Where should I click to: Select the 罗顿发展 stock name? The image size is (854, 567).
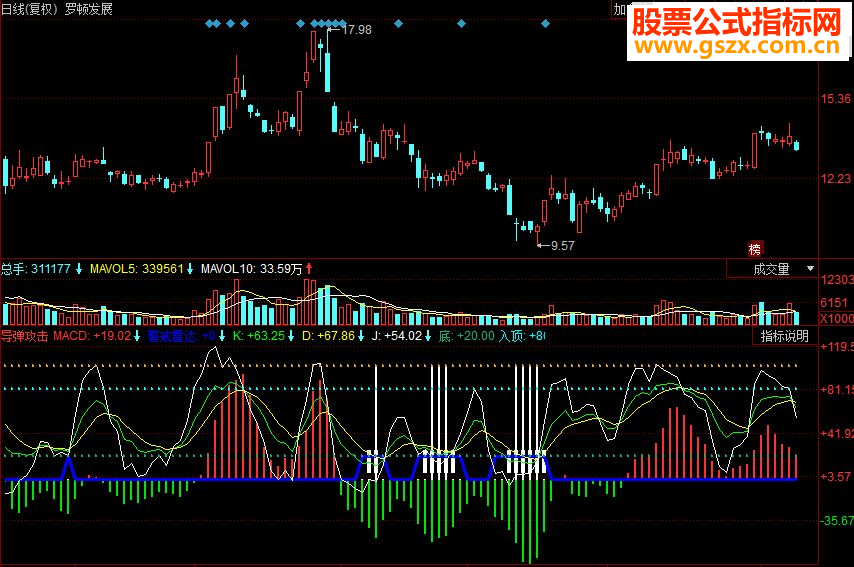coord(88,9)
